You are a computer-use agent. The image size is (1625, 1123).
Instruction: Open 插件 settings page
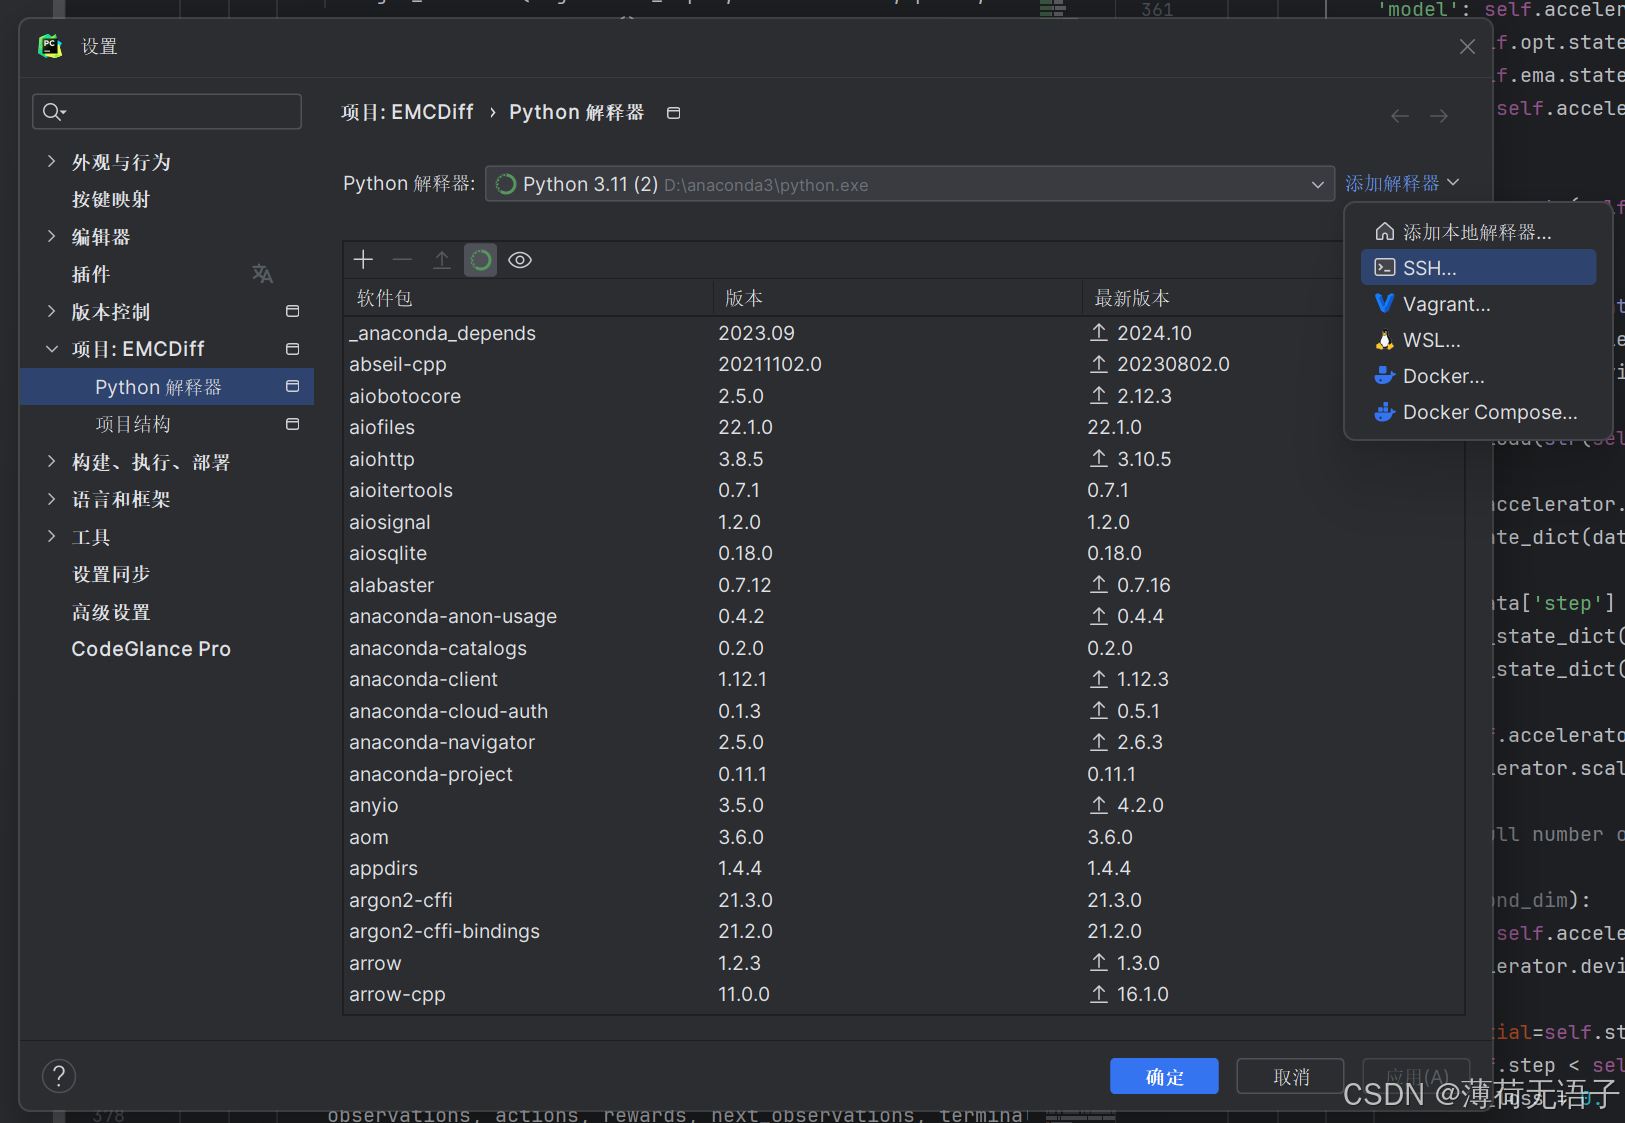91,274
